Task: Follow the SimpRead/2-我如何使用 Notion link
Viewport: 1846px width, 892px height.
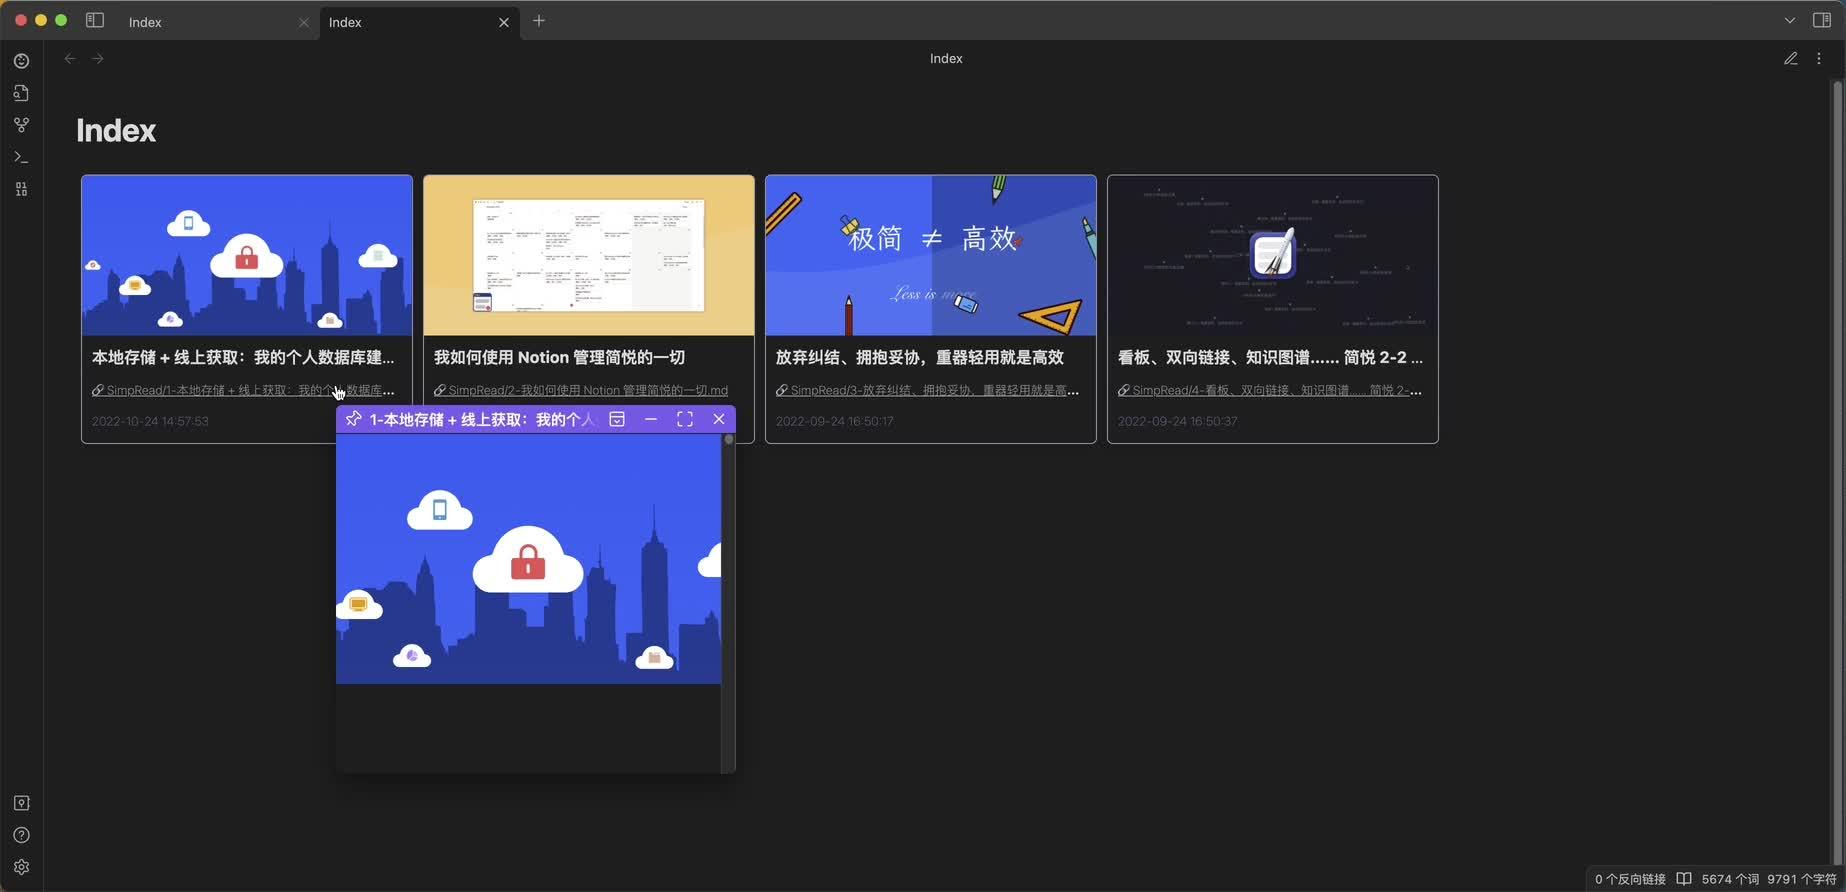Action: coord(581,390)
